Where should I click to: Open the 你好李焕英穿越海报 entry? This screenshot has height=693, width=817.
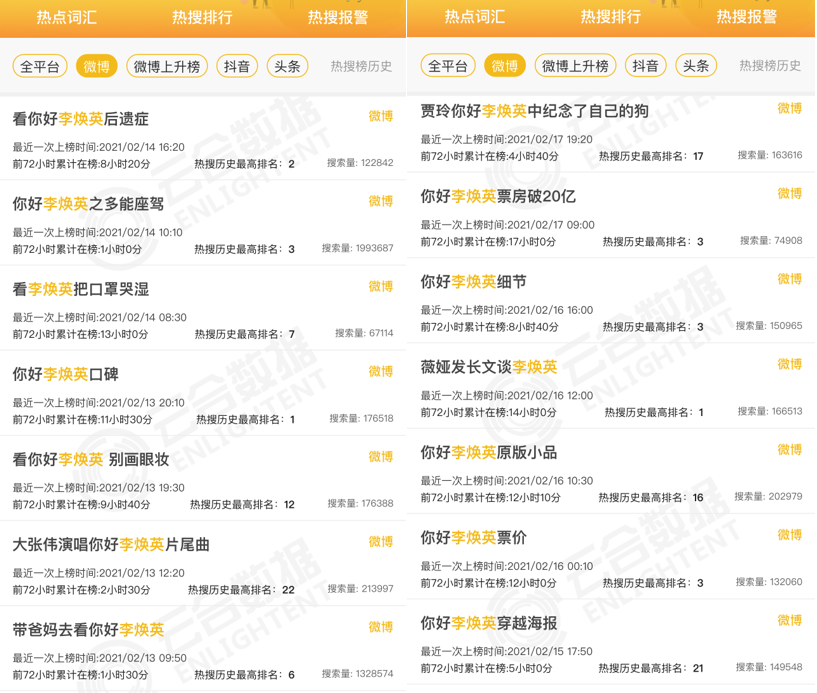(x=611, y=642)
